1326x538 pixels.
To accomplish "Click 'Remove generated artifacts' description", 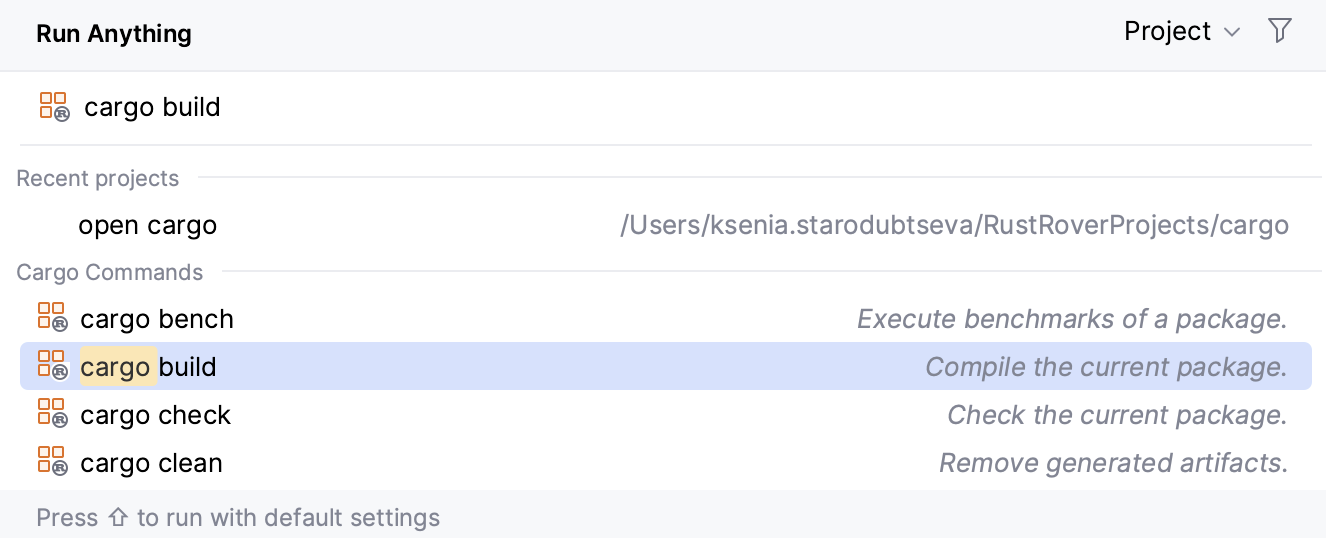I will (1112, 463).
